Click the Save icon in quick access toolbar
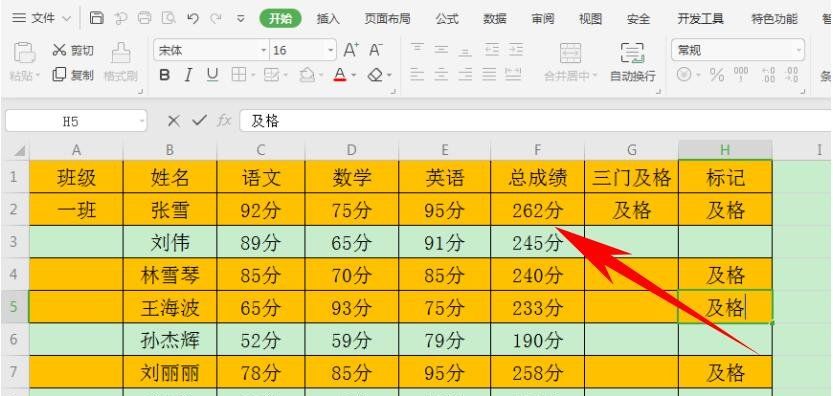The width and height of the screenshot is (833, 396). pyautogui.click(x=97, y=18)
